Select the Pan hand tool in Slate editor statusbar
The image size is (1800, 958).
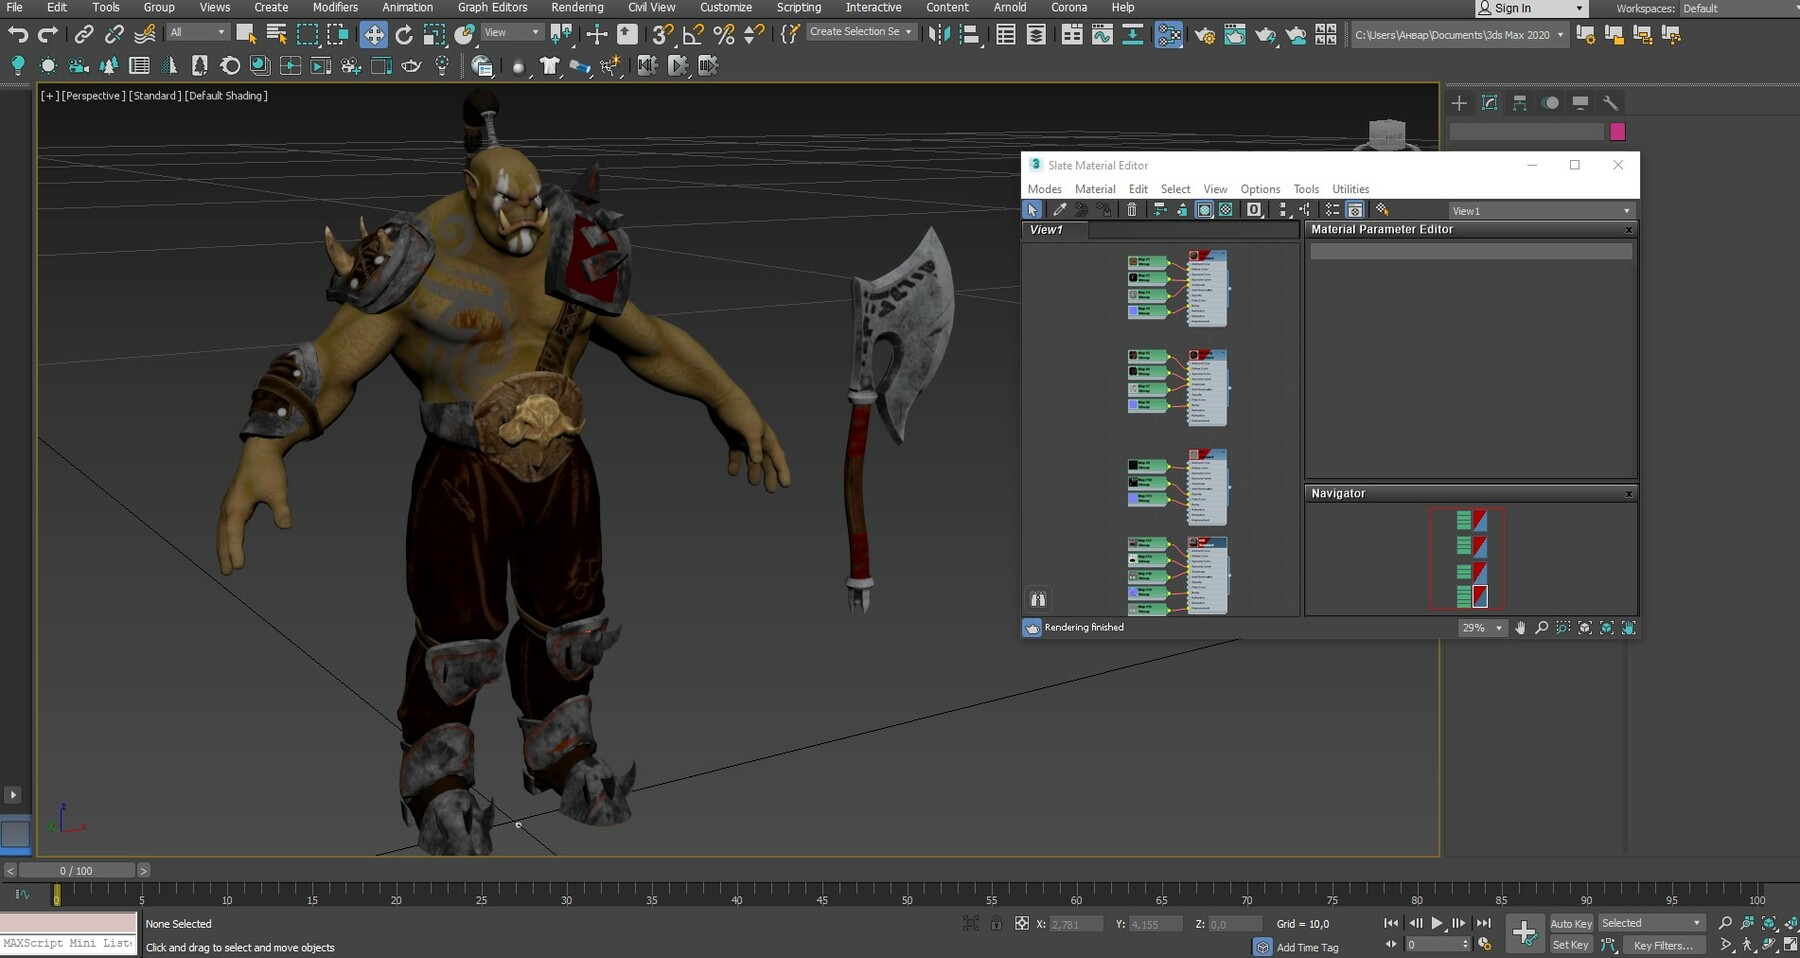coord(1521,628)
